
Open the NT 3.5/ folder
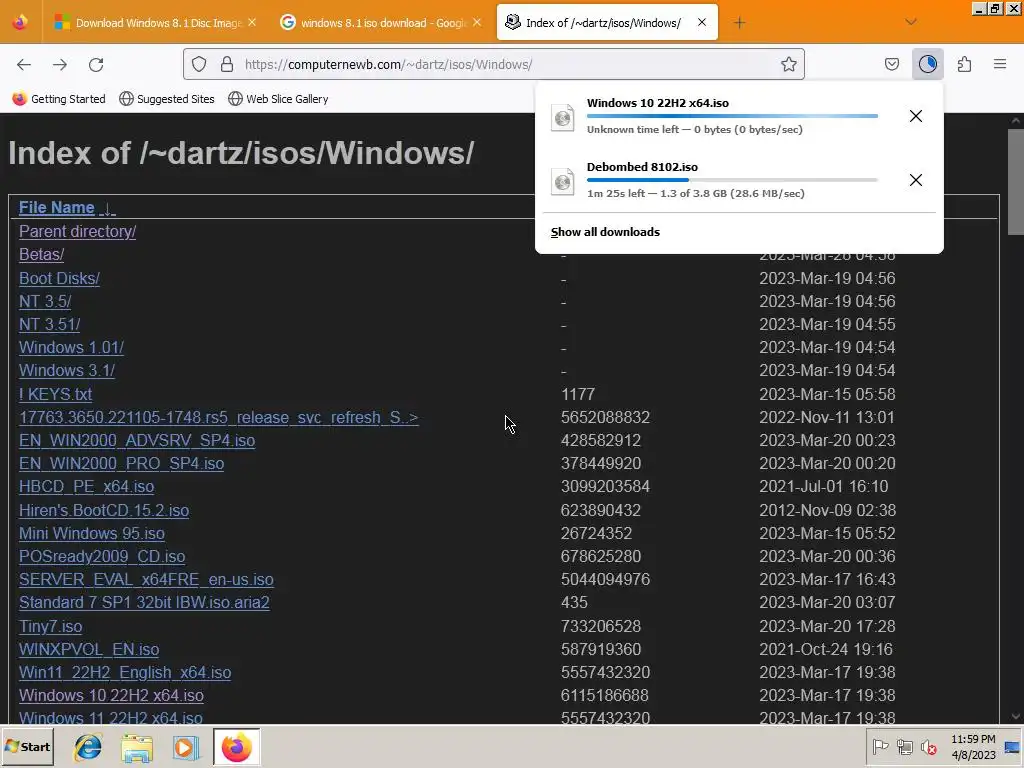click(x=44, y=301)
